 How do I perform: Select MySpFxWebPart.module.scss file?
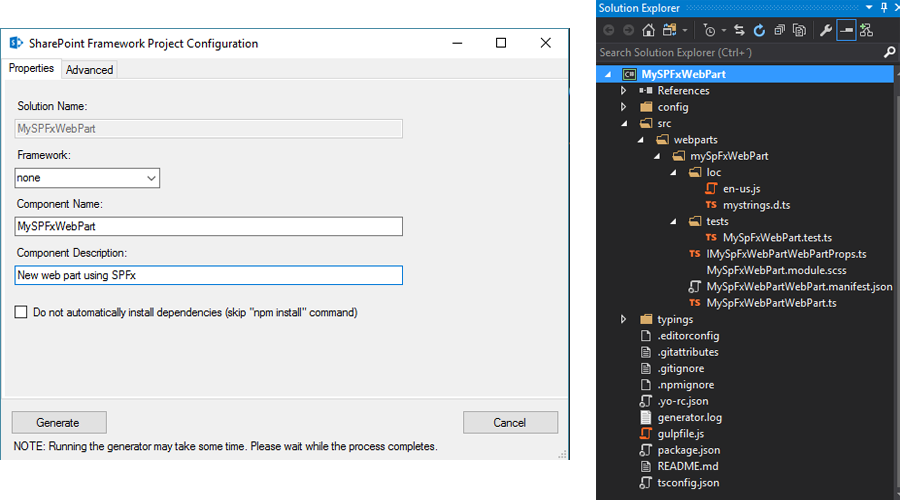tap(776, 270)
